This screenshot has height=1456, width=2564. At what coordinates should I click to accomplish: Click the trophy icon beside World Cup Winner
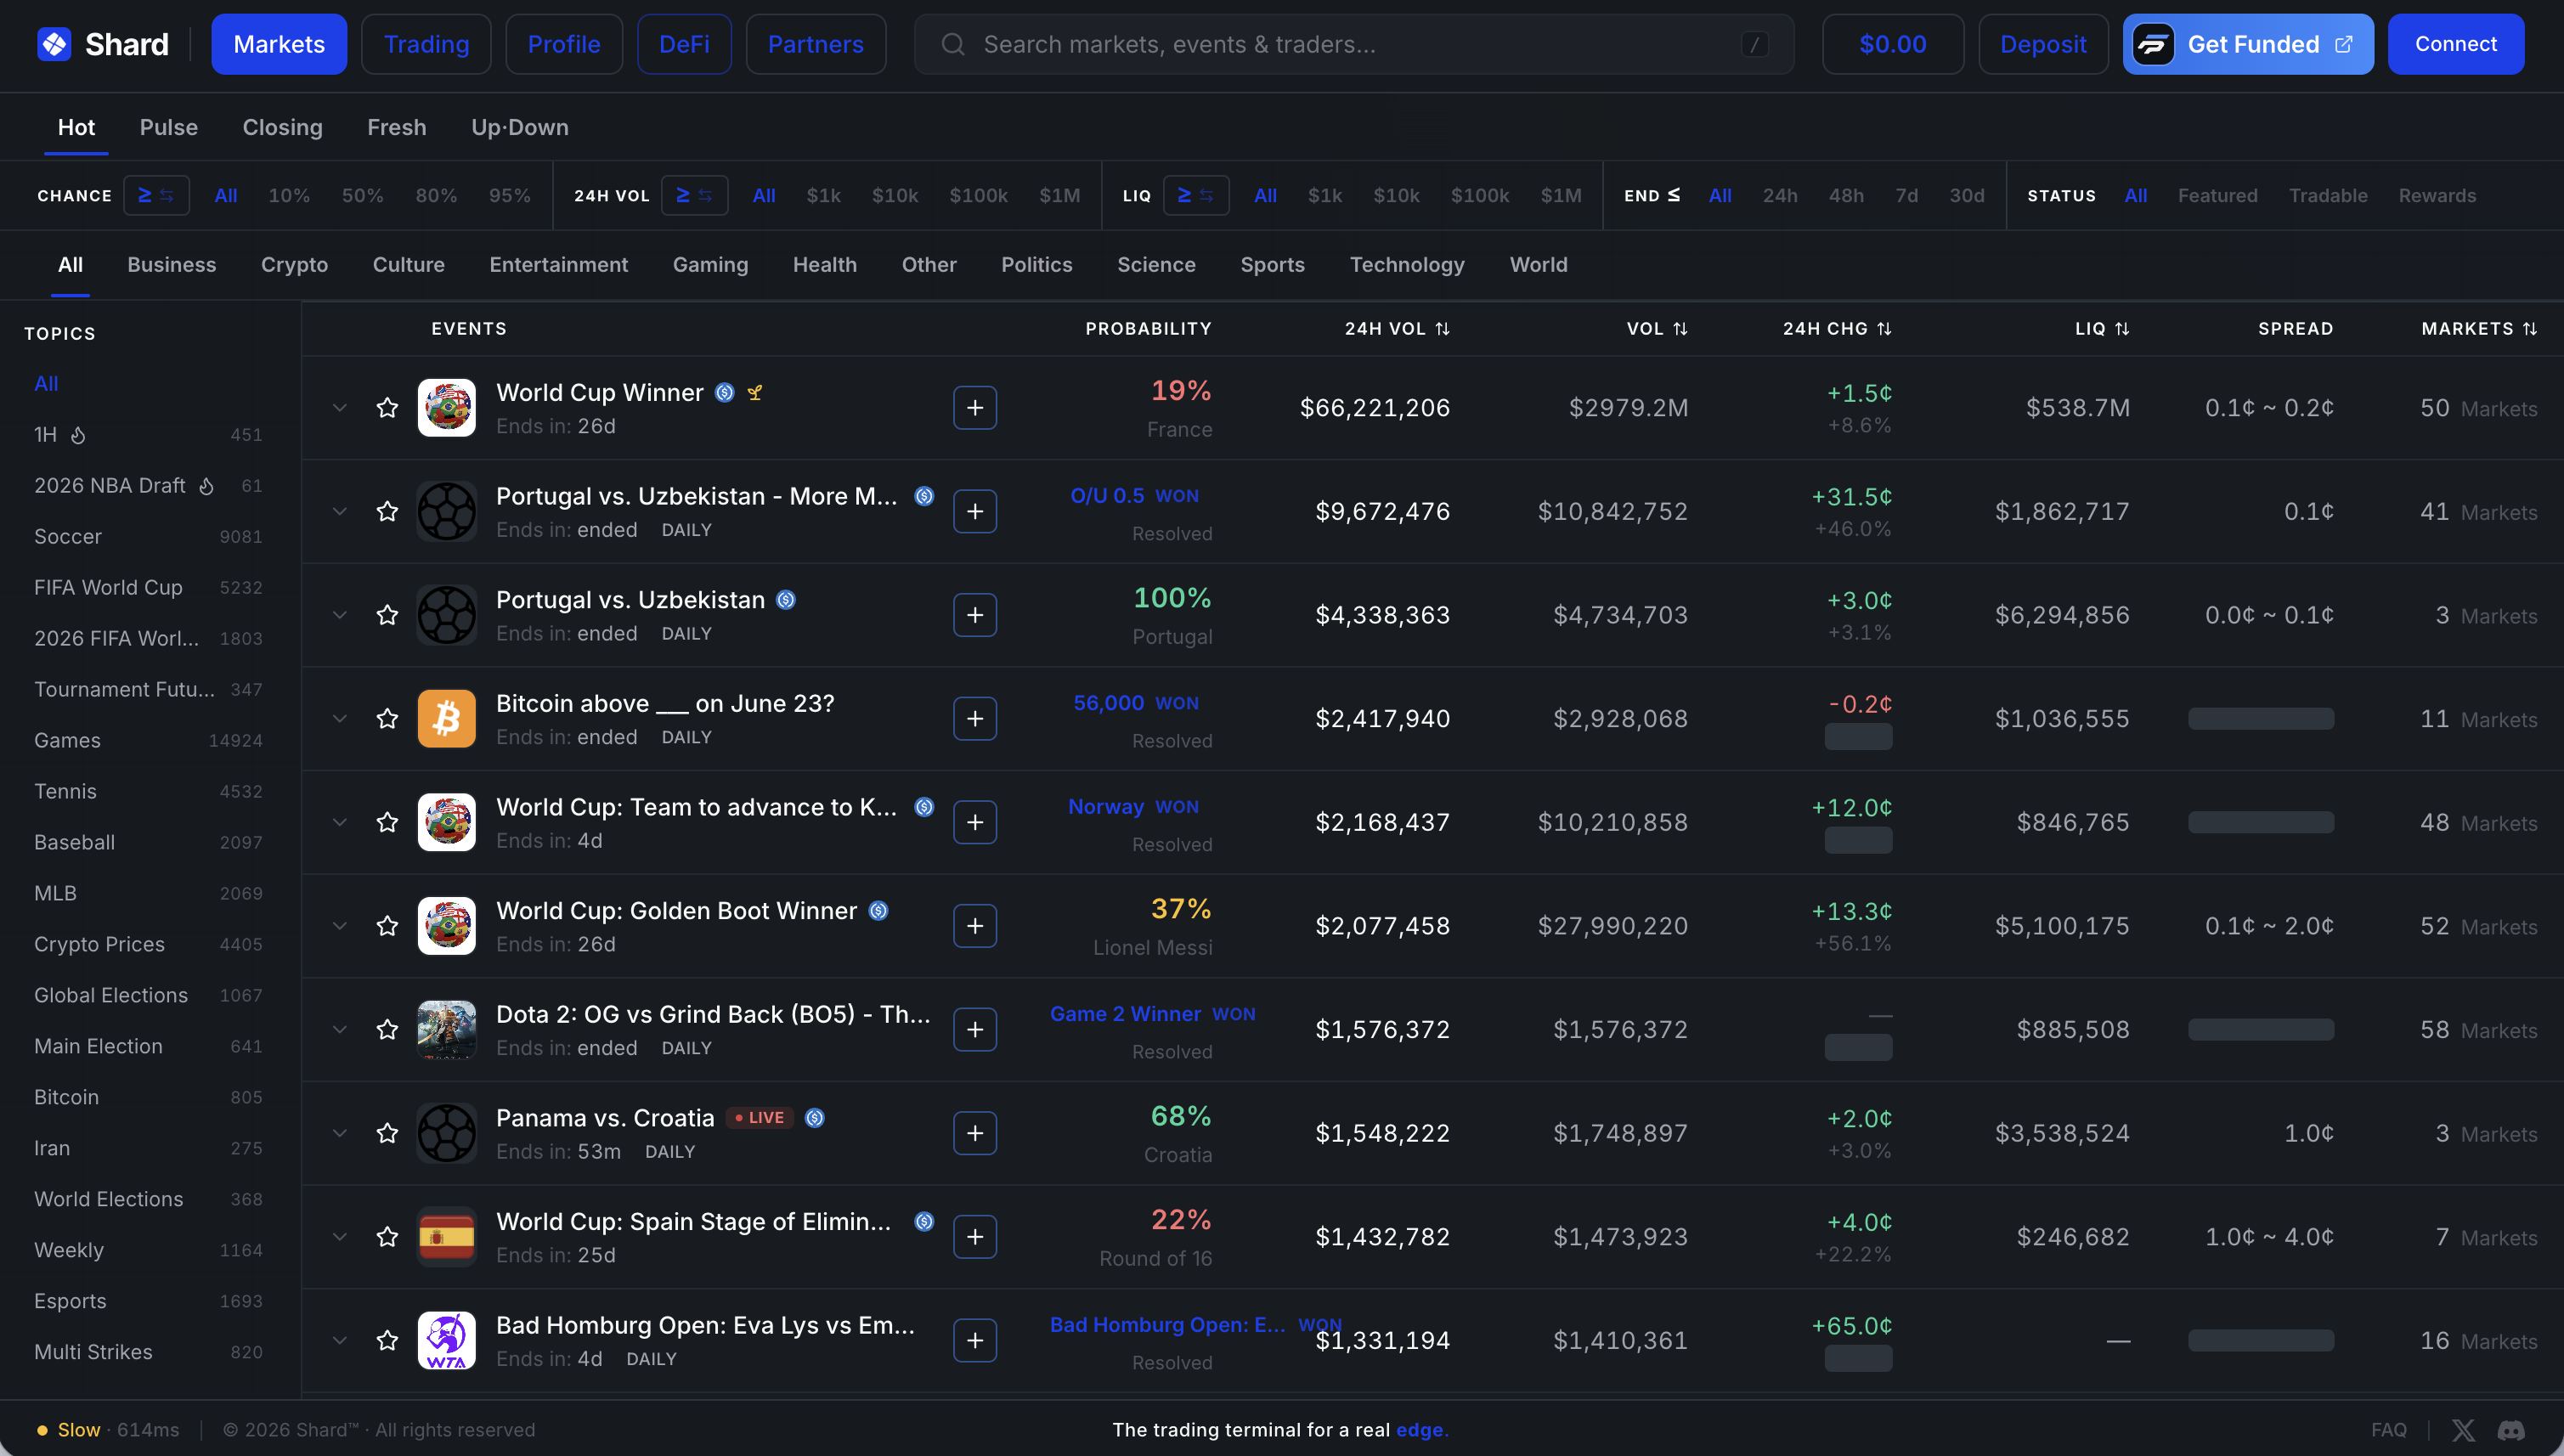pos(755,393)
